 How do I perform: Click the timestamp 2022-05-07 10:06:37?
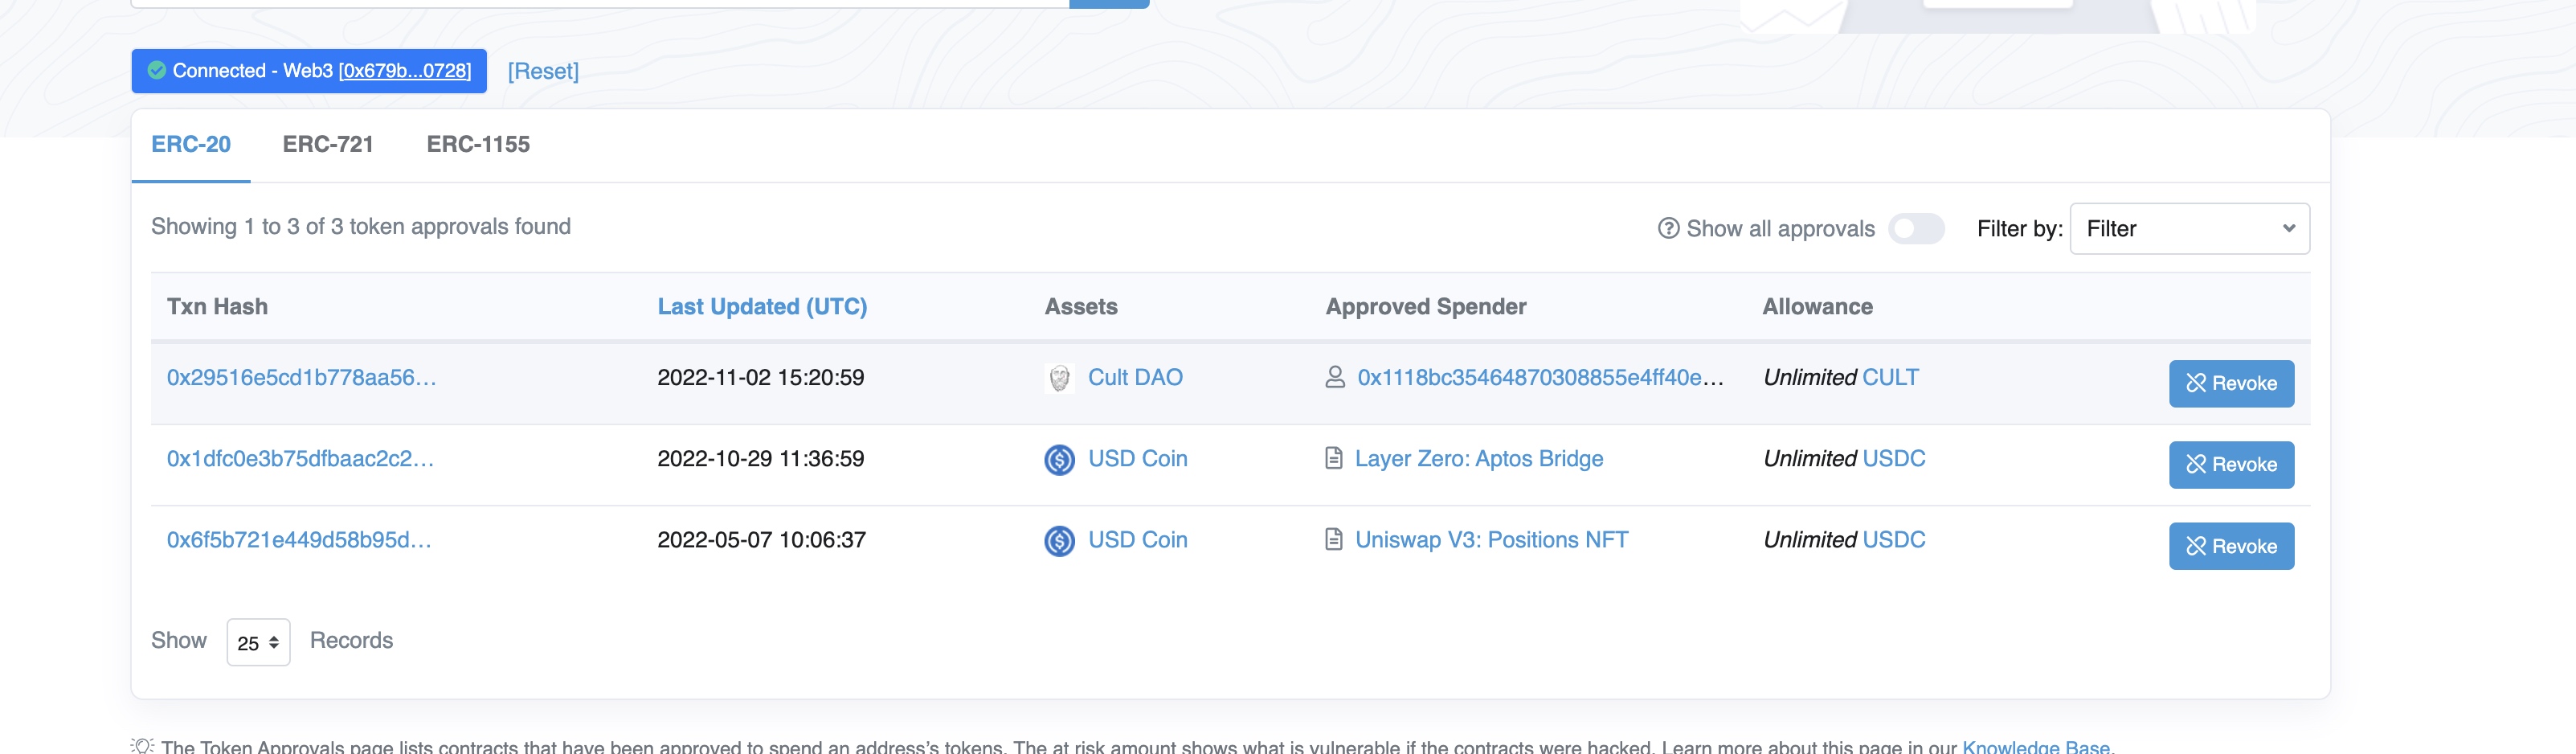coord(761,539)
